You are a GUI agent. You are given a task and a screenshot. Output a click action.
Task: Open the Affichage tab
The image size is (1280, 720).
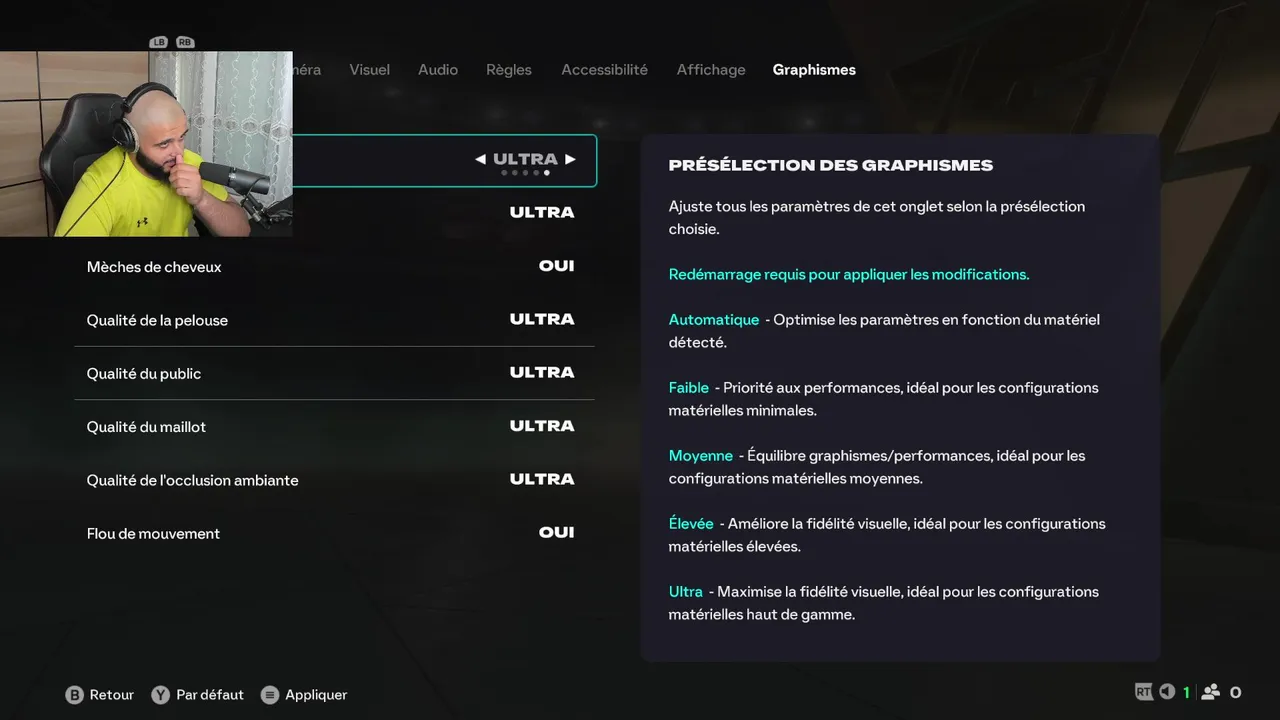[x=711, y=70]
